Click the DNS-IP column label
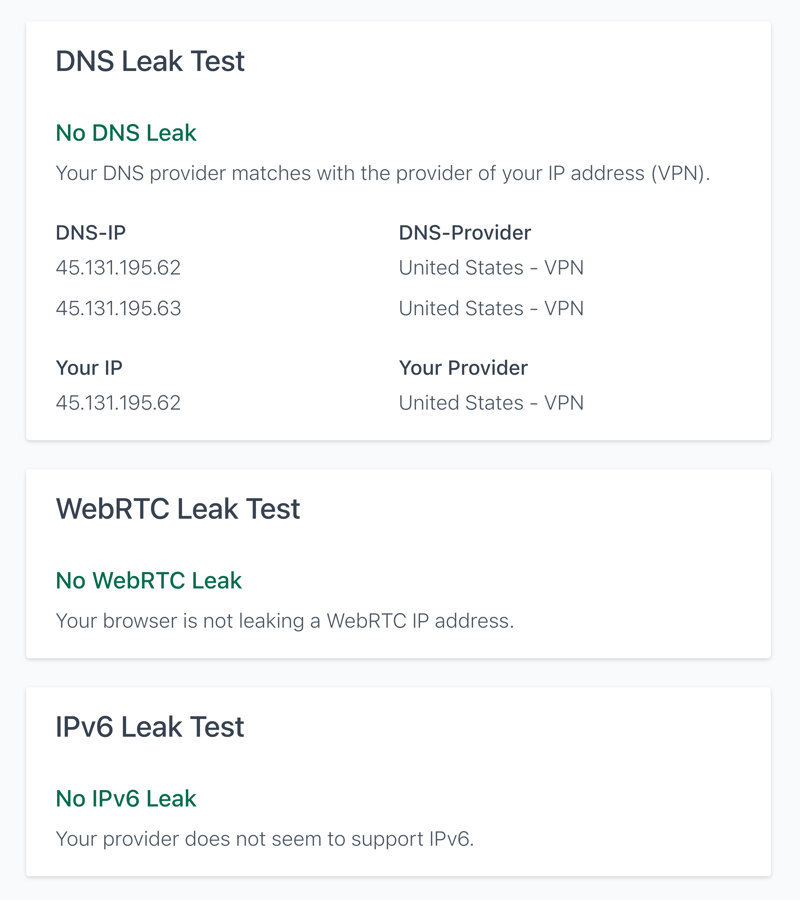The image size is (800, 900). tap(91, 232)
